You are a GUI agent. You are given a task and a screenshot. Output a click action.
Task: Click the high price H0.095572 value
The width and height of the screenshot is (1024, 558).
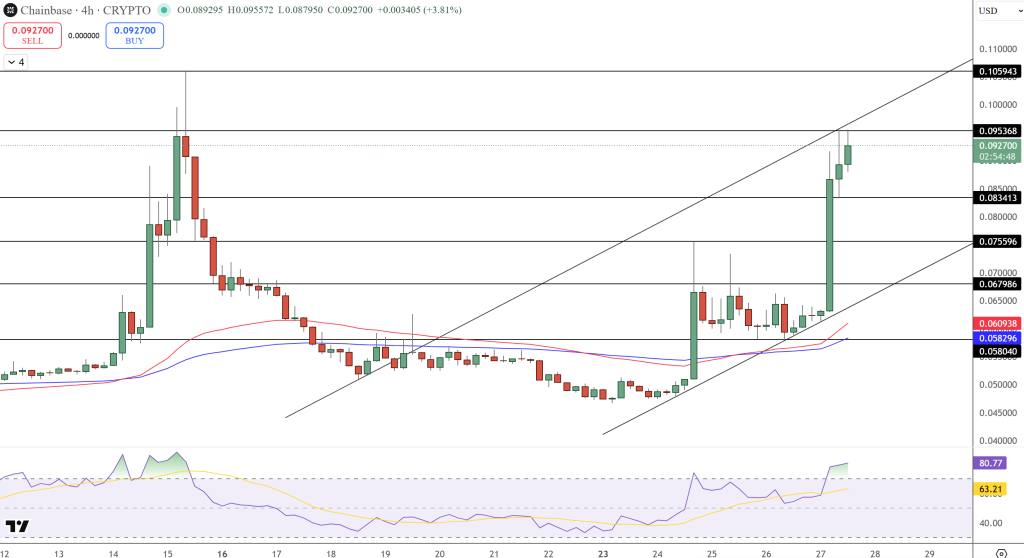point(251,10)
